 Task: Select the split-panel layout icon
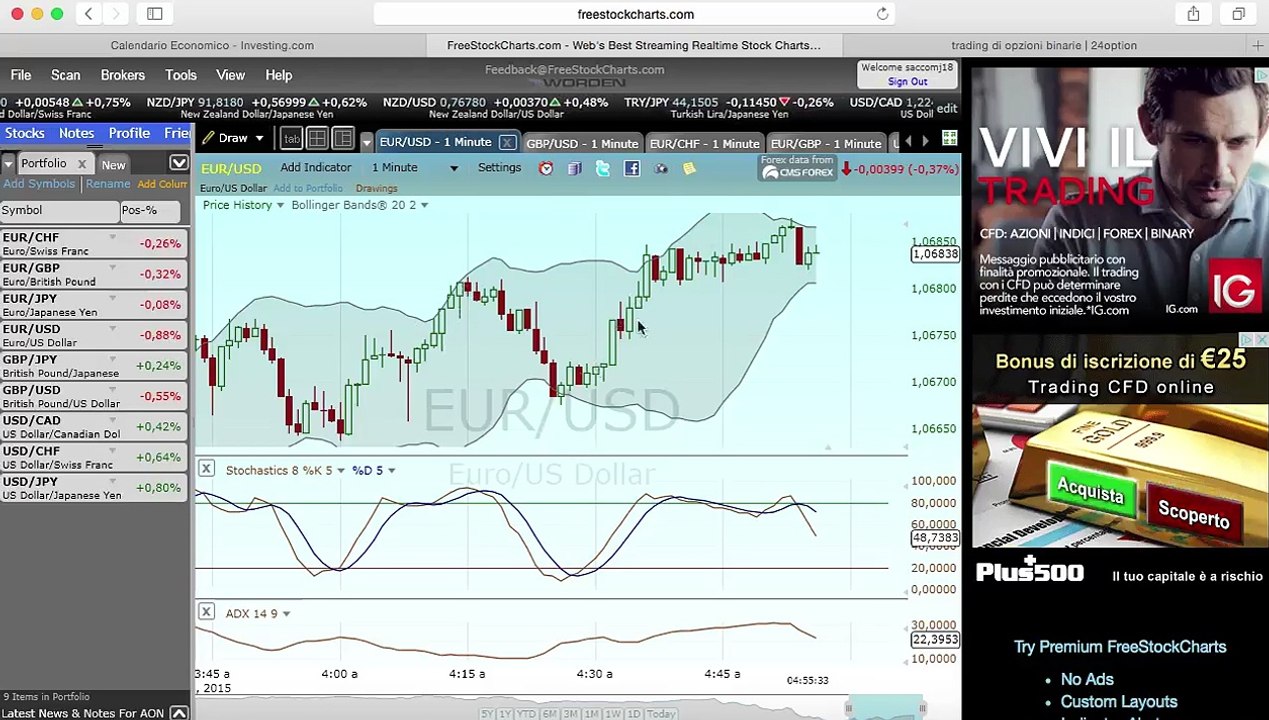click(x=342, y=139)
